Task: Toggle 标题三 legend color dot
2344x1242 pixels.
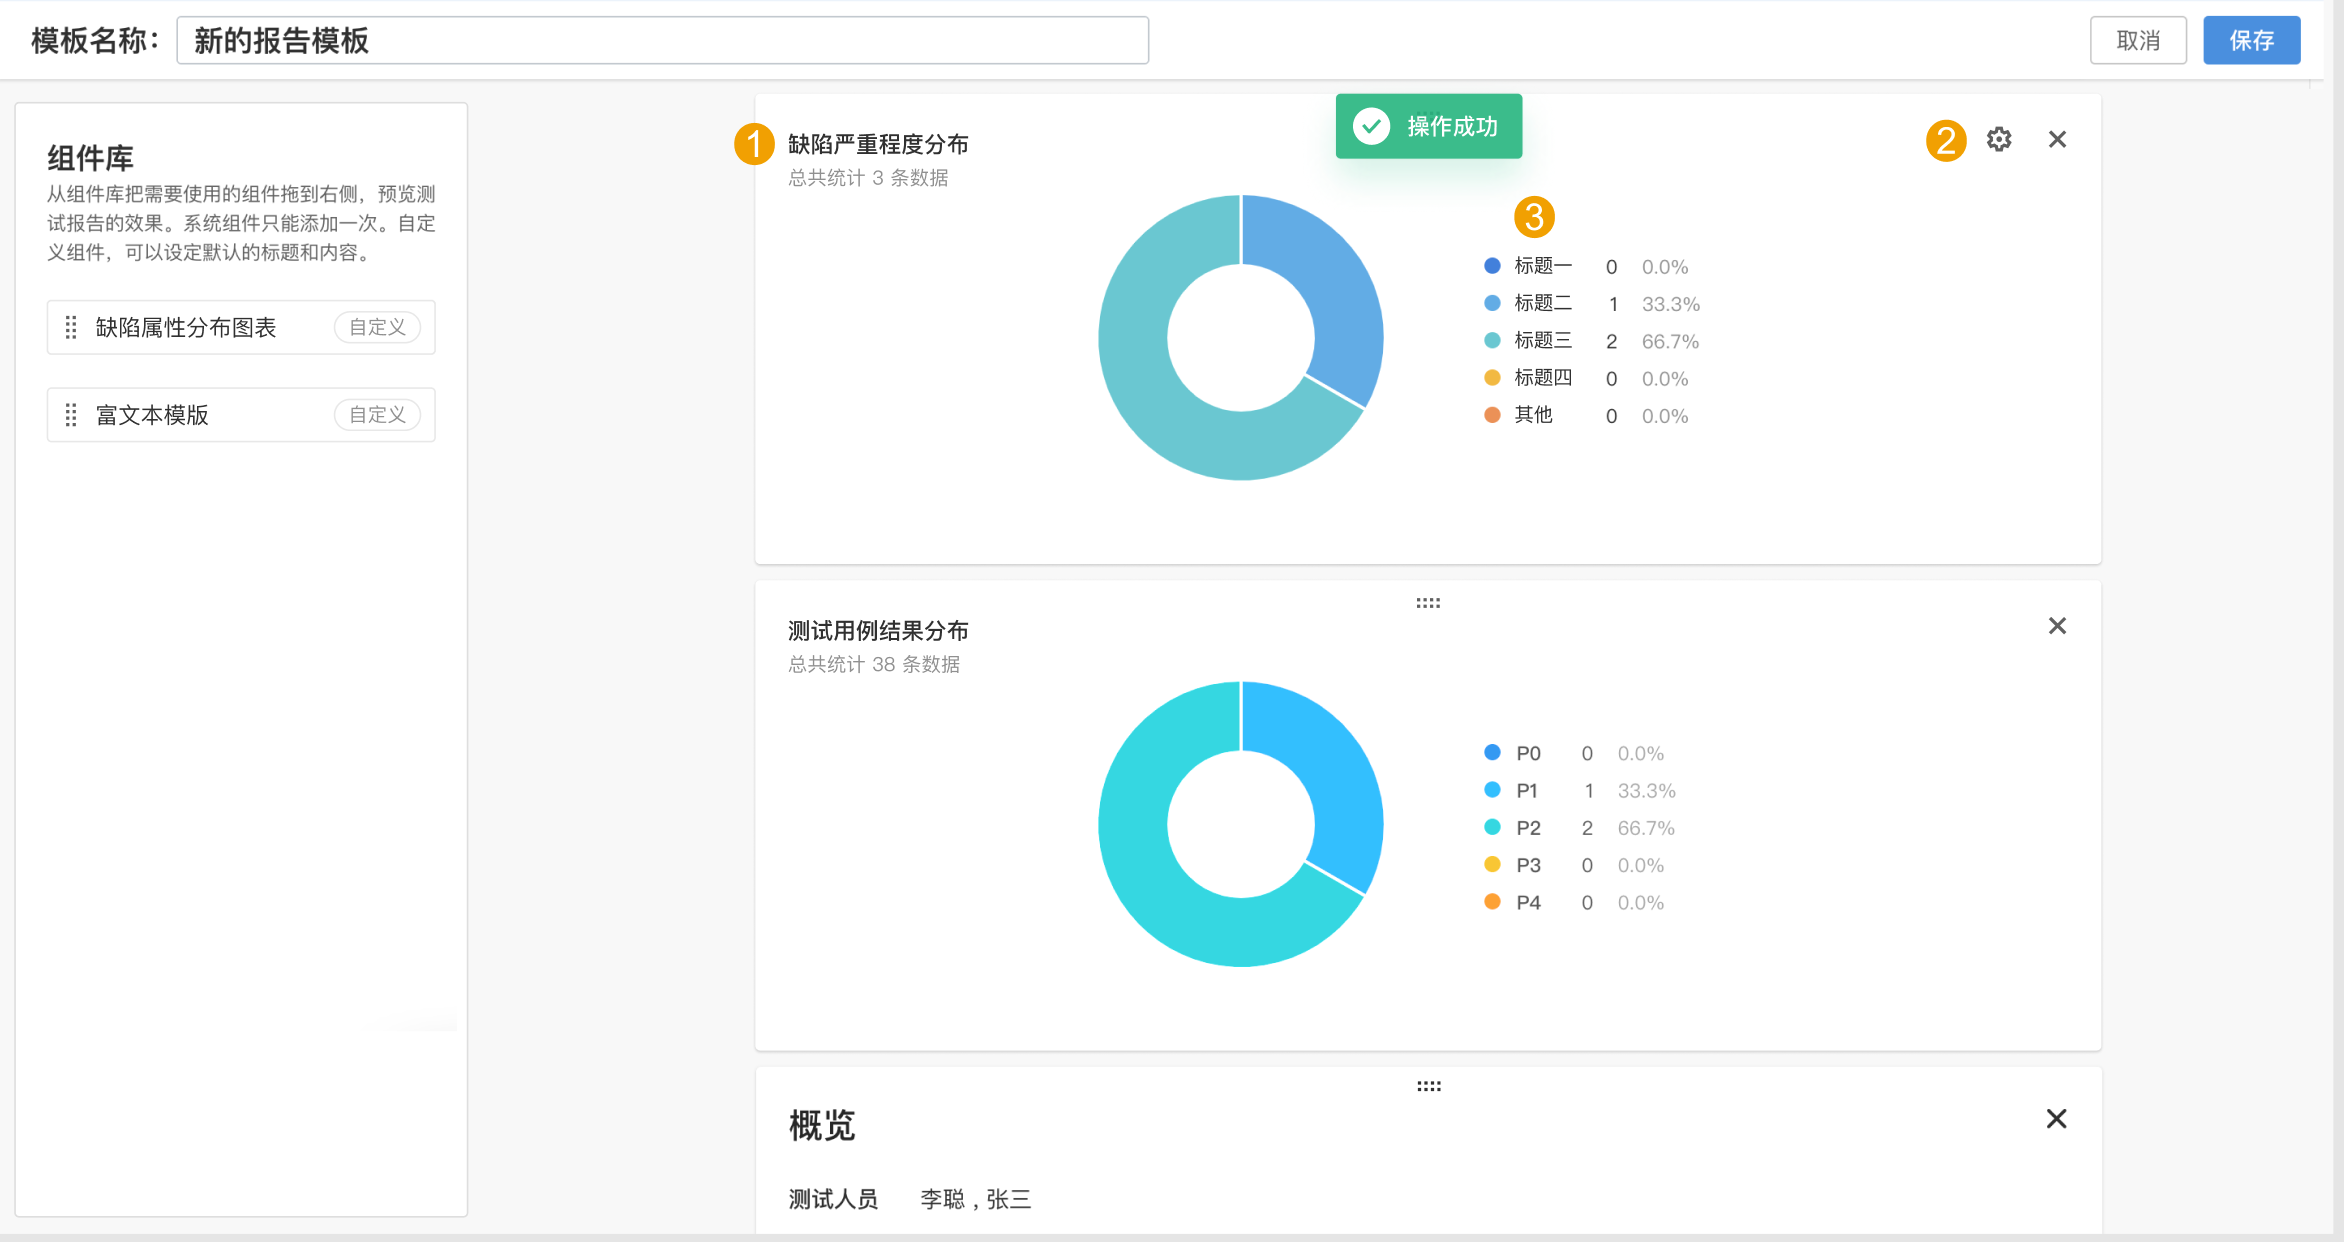Action: click(x=1492, y=340)
